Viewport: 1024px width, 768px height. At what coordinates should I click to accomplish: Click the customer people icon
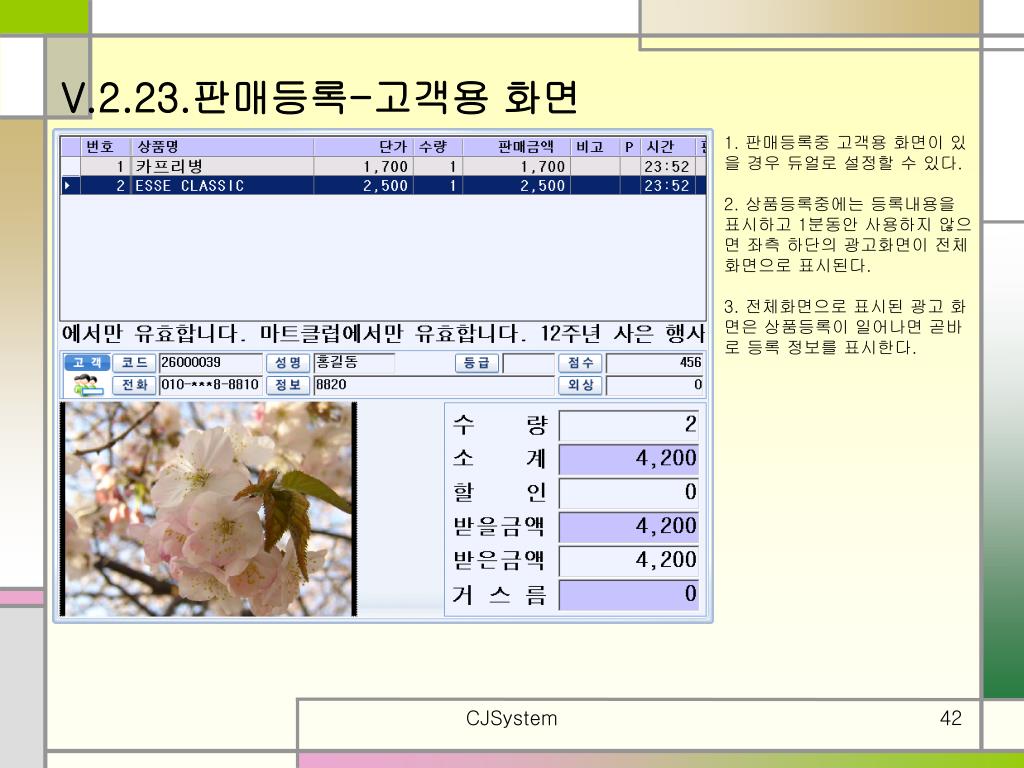click(87, 385)
